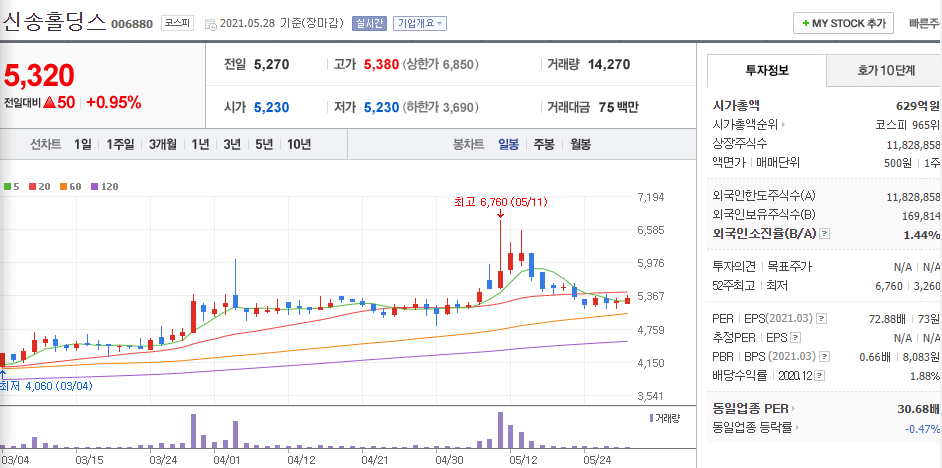Image resolution: width=942 pixels, height=468 pixels.
Task: Click 배당수익률 value 1.88%
Action: 924,376
